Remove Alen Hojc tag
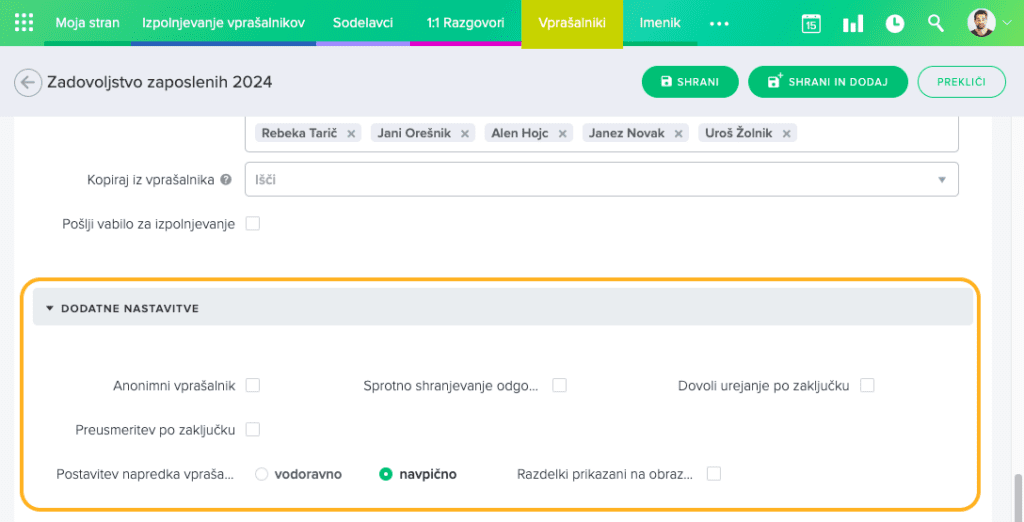This screenshot has height=522, width=1024. [562, 134]
